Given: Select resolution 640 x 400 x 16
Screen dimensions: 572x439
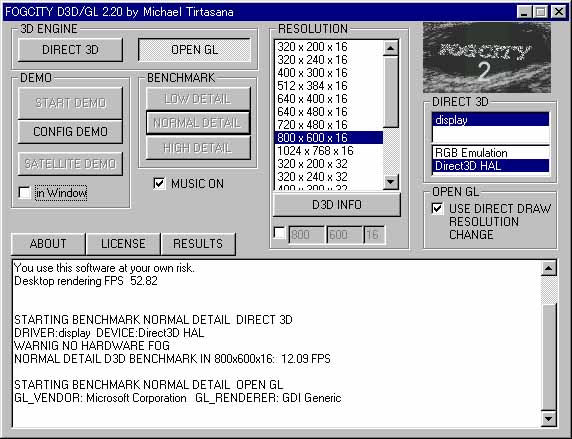Looking at the screenshot, I should click(329, 99).
